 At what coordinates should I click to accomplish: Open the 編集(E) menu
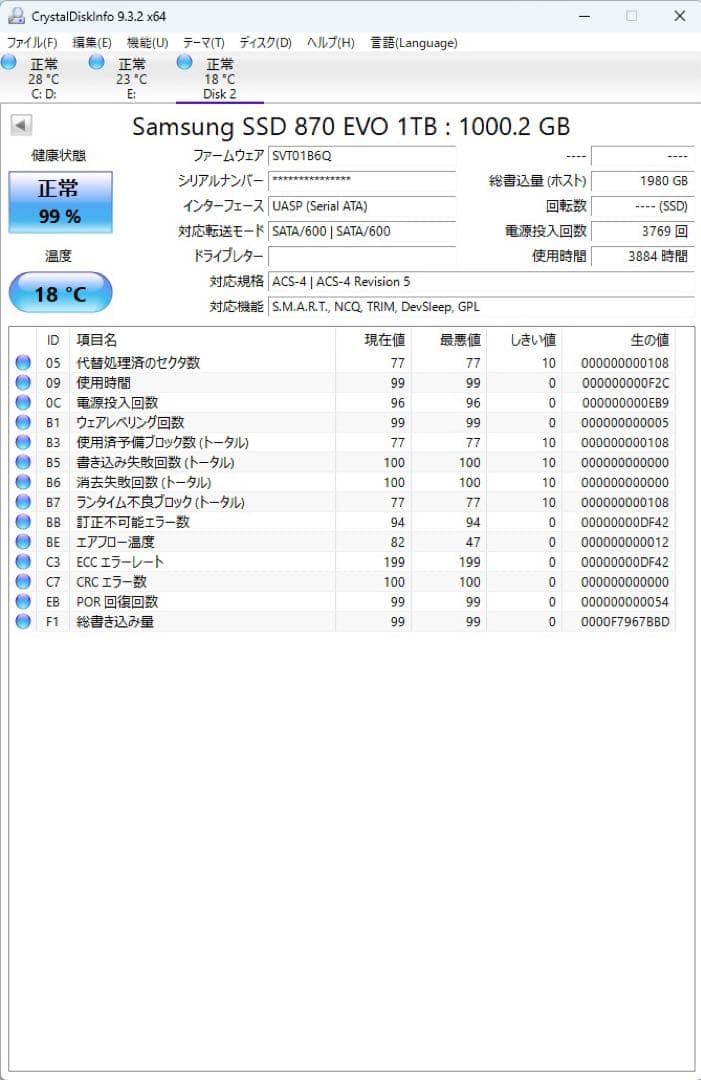point(92,43)
